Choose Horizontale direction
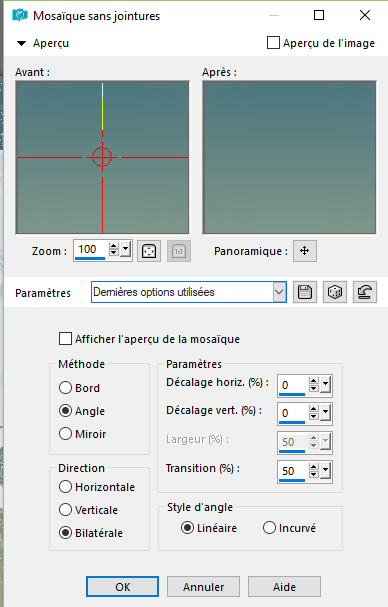The width and height of the screenshot is (388, 607). pos(65,487)
